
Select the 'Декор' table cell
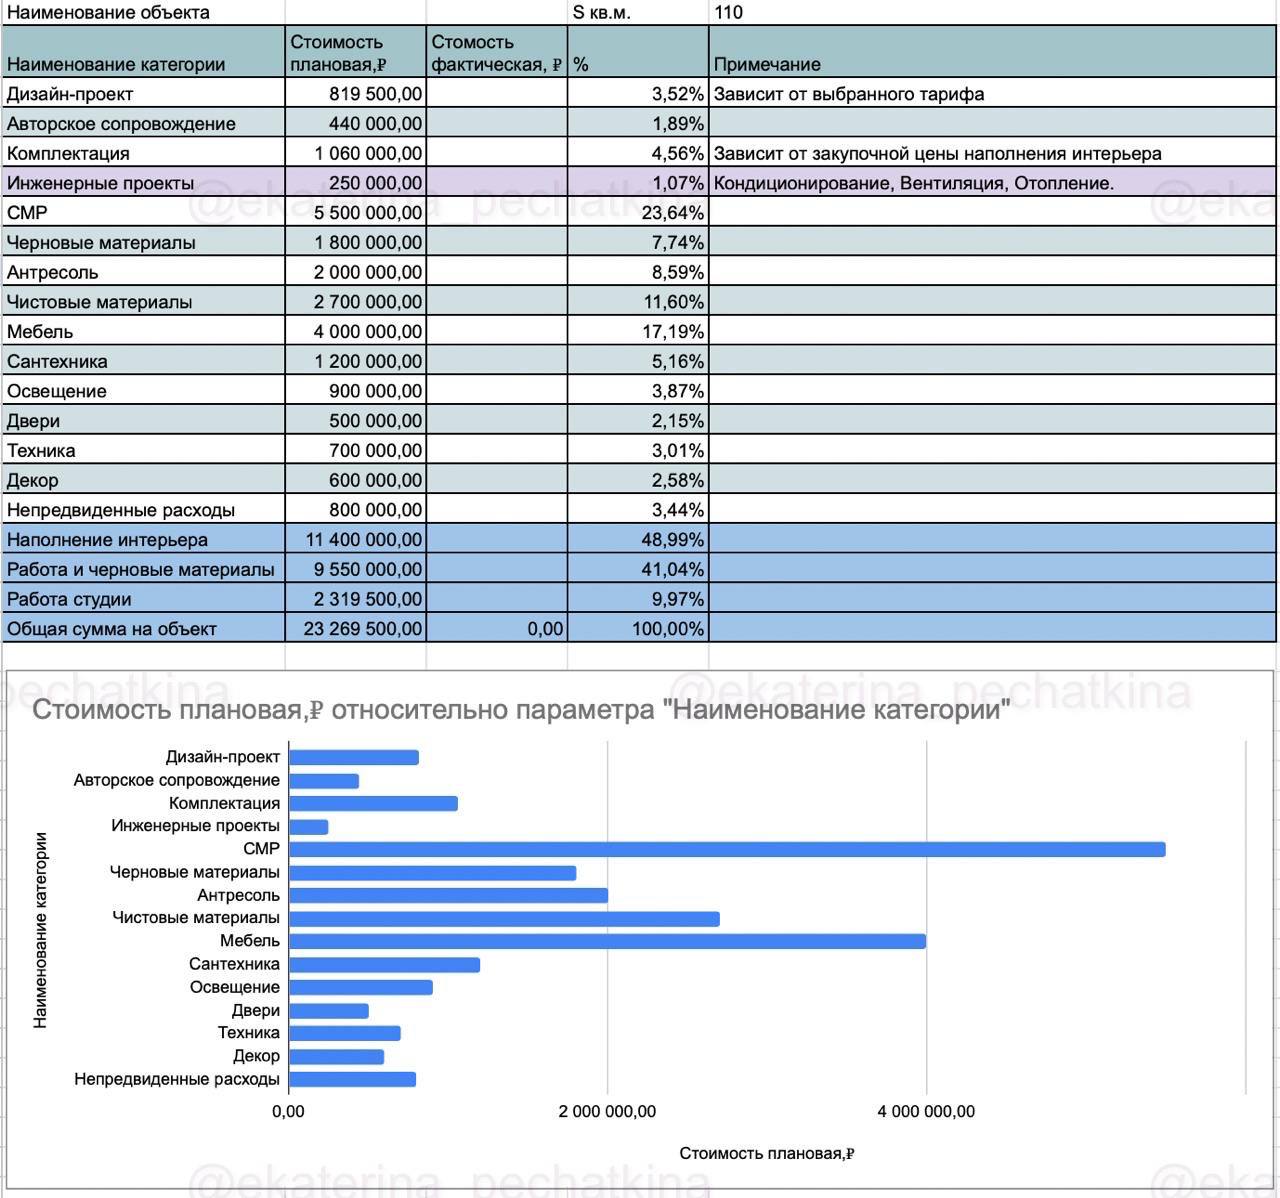pyautogui.click(x=143, y=480)
